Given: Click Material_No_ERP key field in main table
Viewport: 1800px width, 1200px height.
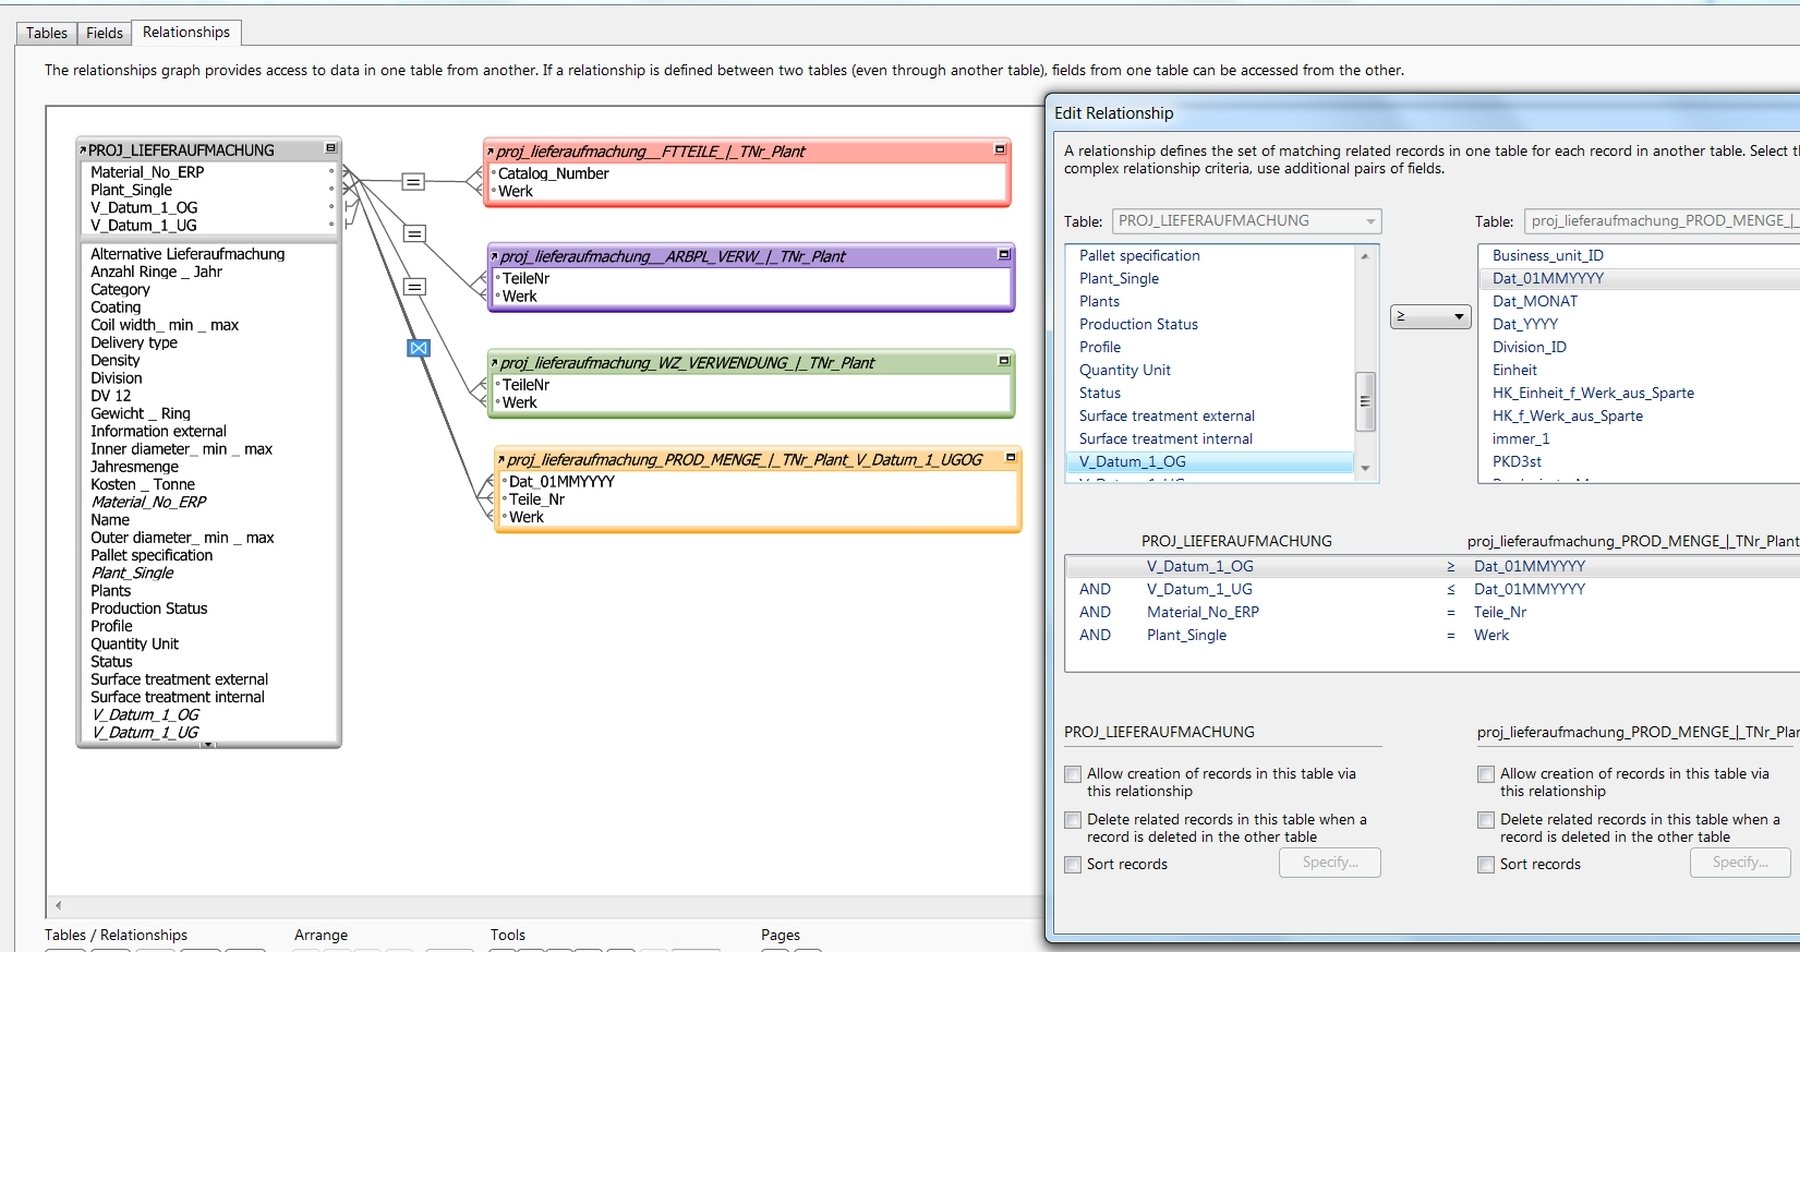Looking at the screenshot, I should pos(147,173).
